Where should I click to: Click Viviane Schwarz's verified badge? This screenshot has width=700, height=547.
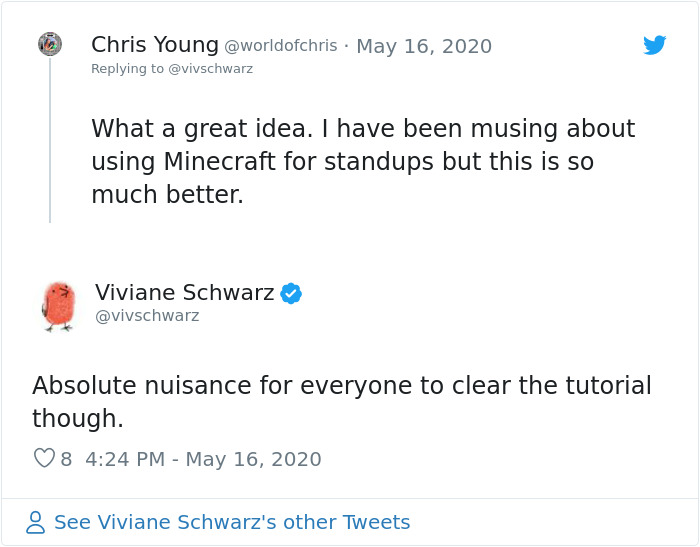(291, 293)
